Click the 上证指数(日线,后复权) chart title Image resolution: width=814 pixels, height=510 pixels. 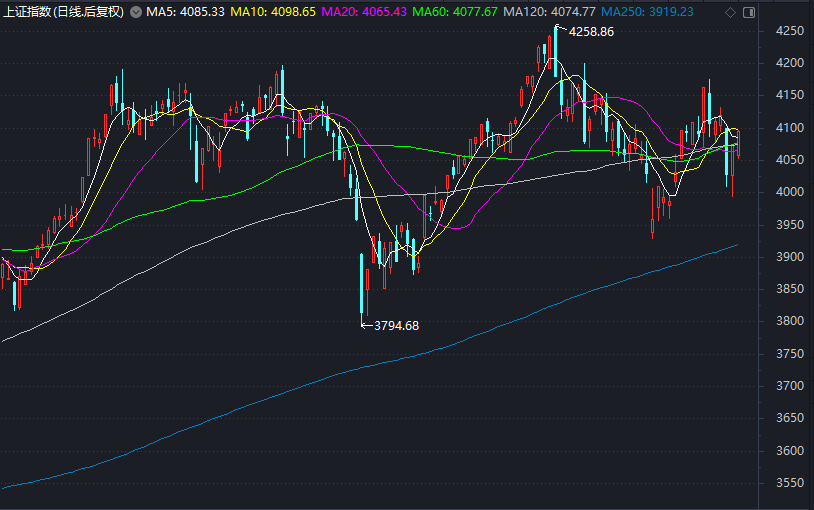64,12
